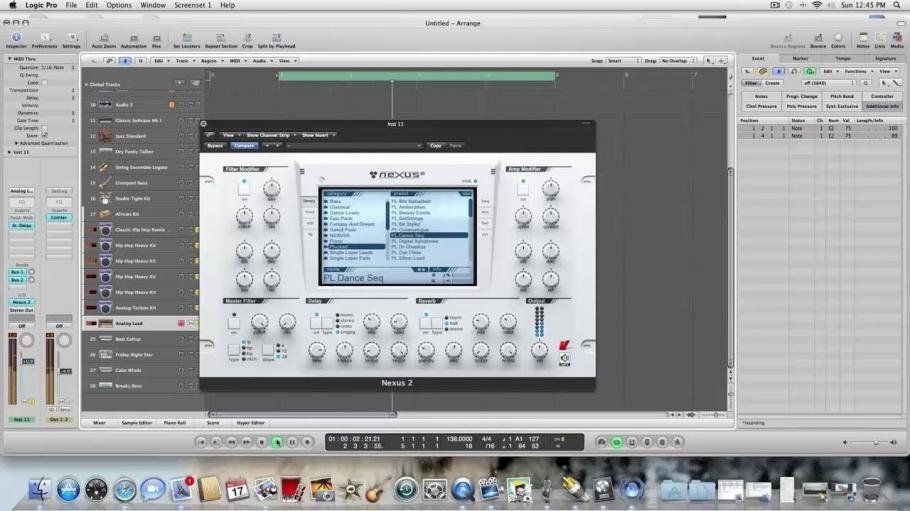910x511 pixels.
Task: Switch to the Tempo tab
Action: 843,59
